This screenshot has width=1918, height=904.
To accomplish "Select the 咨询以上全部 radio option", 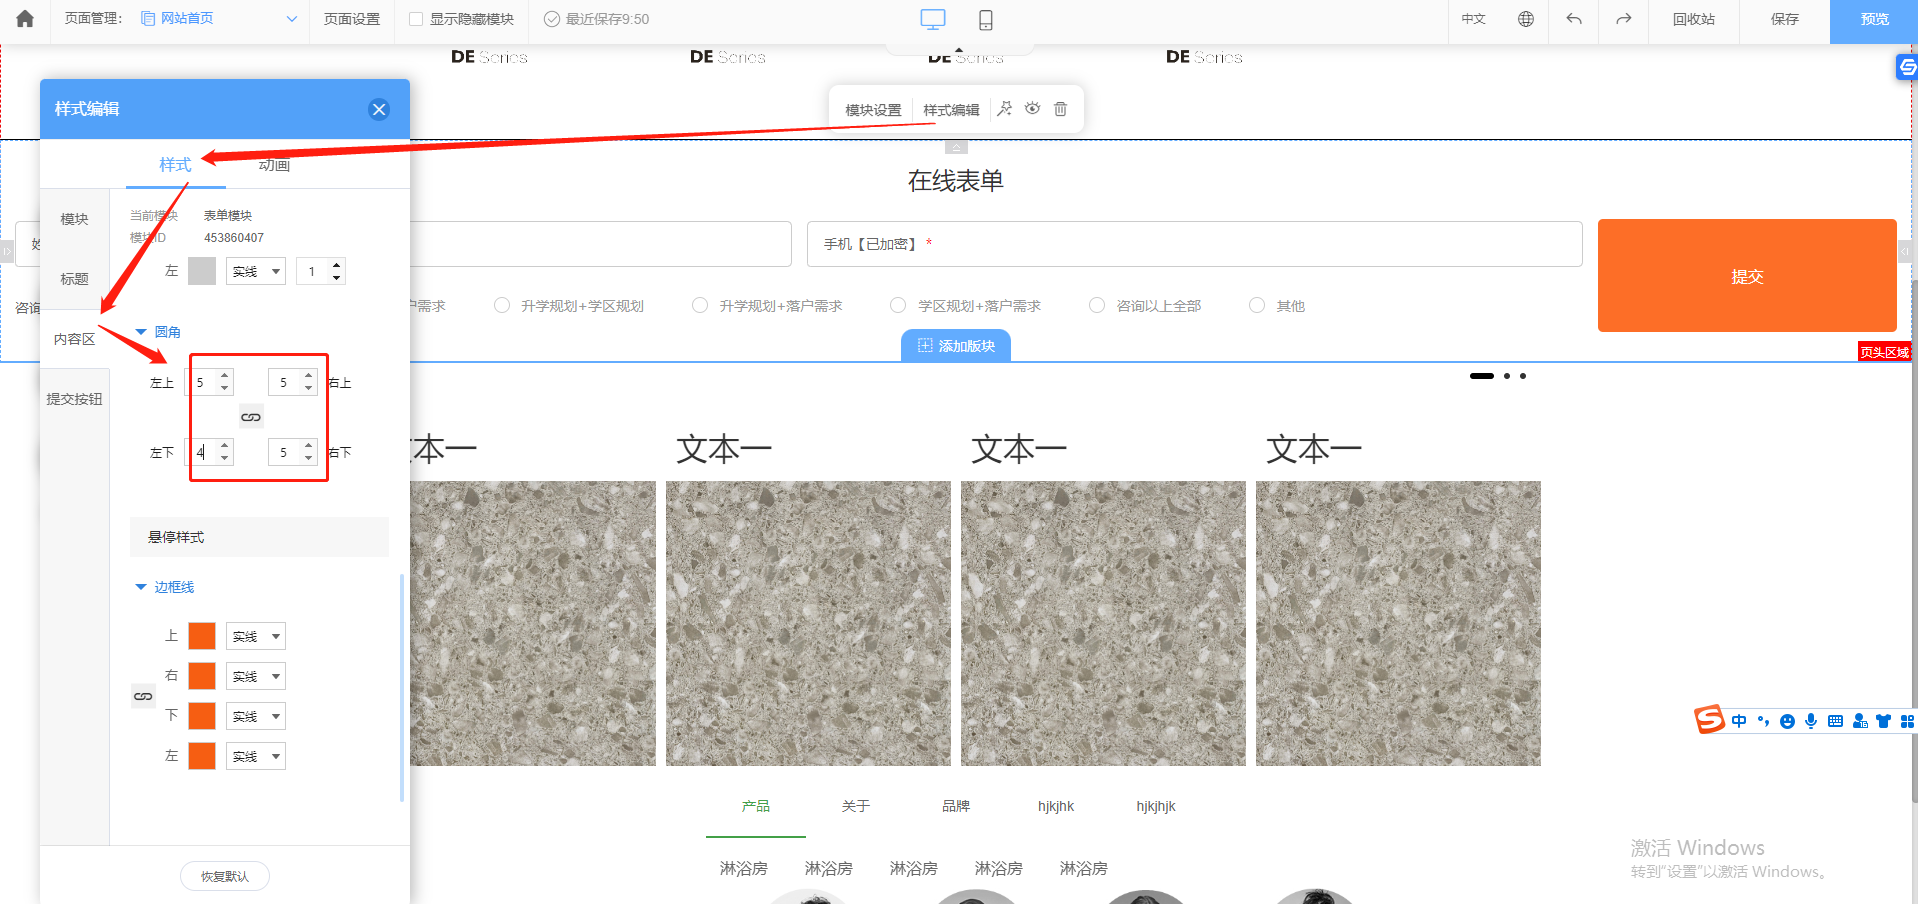I will pos(1097,306).
